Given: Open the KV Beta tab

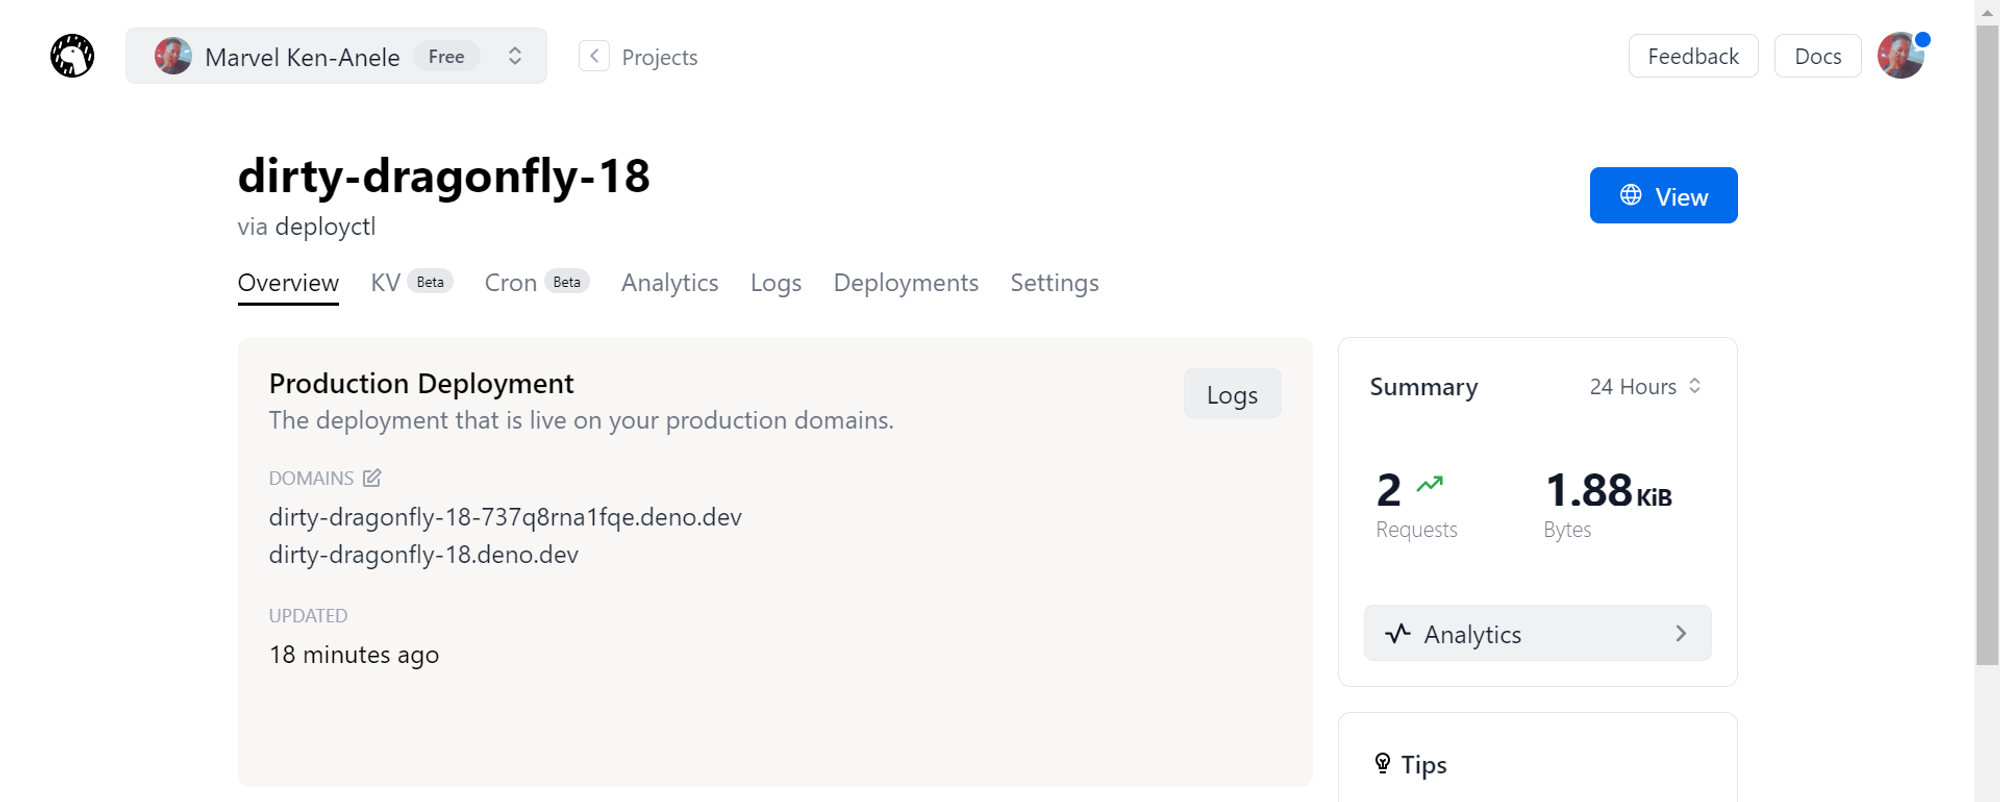Looking at the screenshot, I should [411, 283].
